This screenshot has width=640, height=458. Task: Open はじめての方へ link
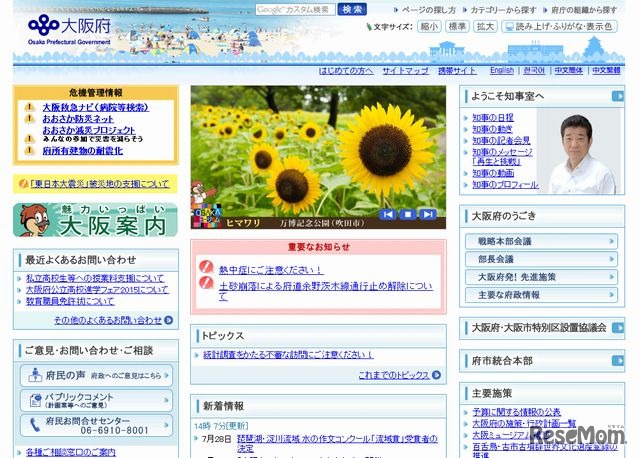pyautogui.click(x=346, y=71)
